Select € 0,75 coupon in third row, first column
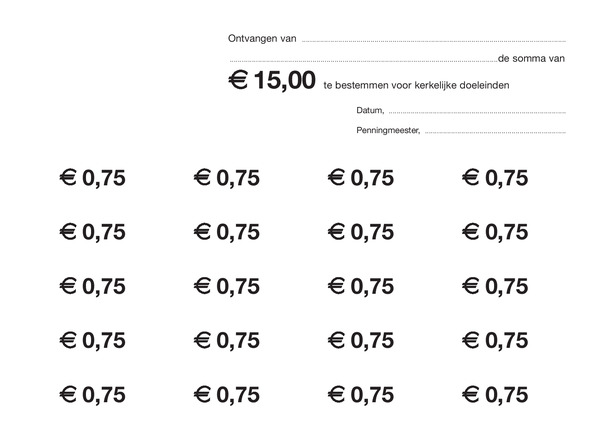 coord(93,287)
